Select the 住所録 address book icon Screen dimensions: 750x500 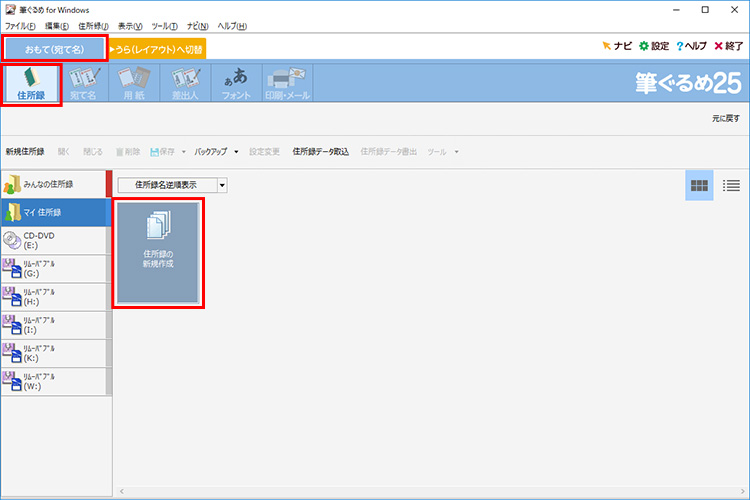click(32, 84)
